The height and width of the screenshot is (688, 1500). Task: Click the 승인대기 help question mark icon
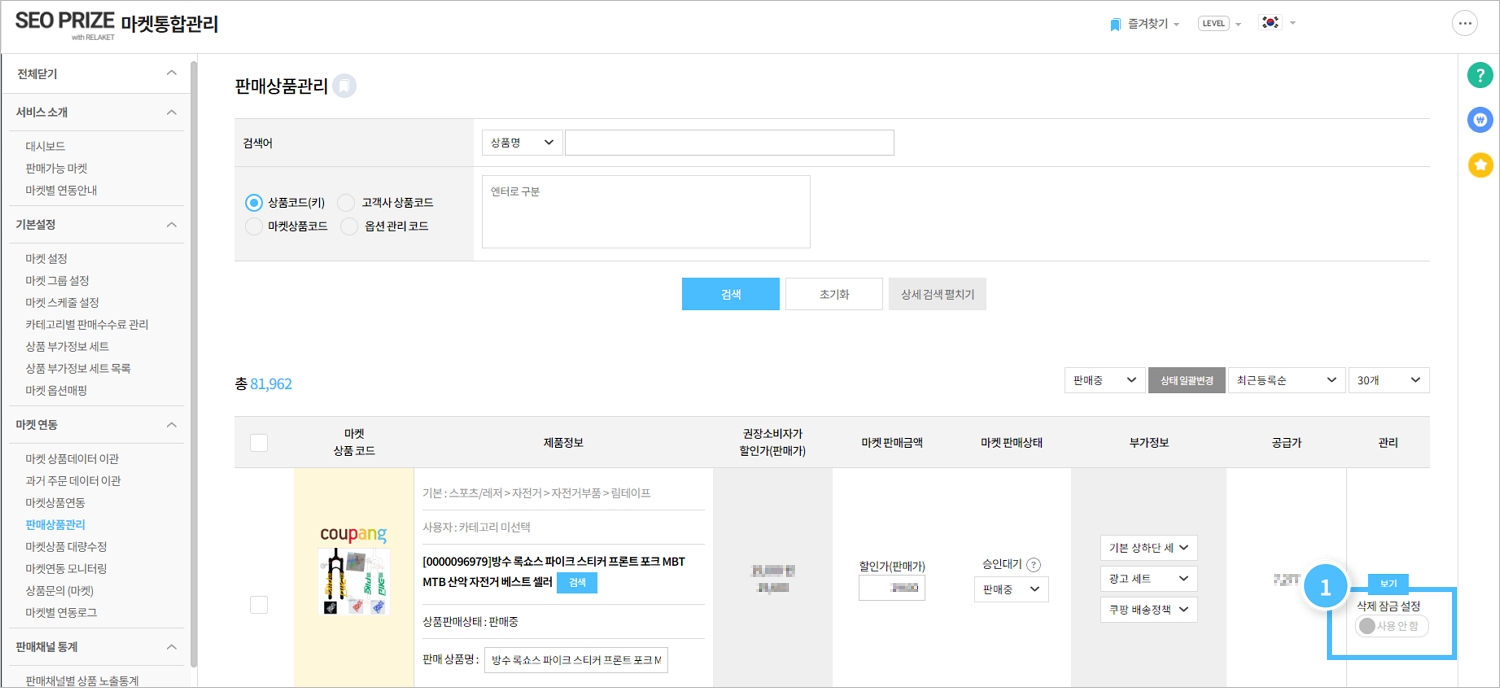coord(1034,564)
